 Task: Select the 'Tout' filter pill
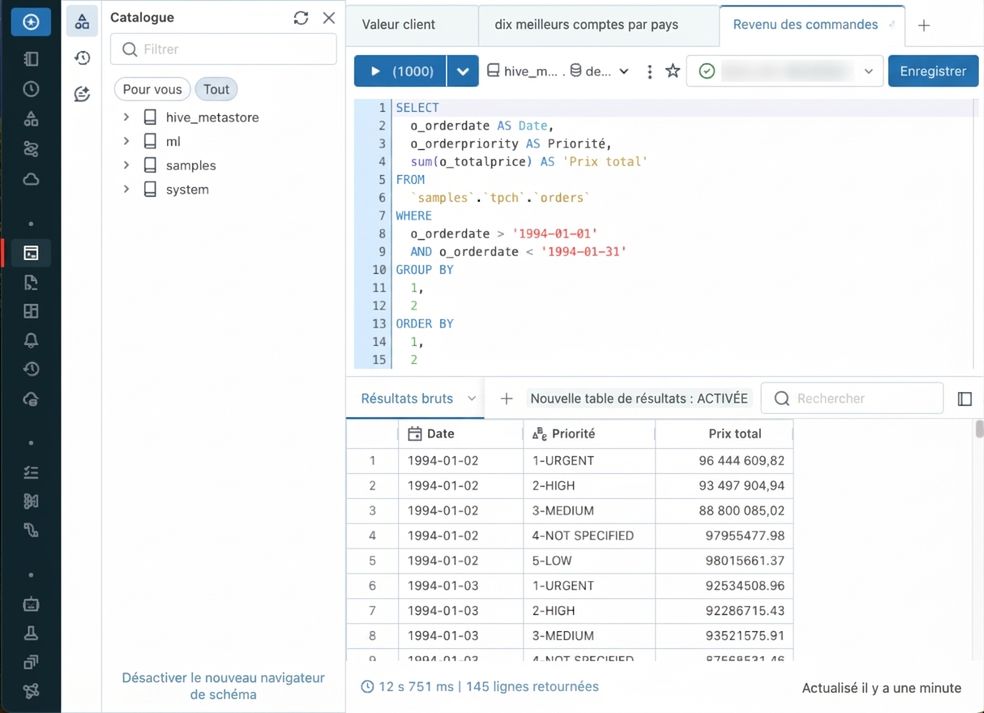(x=216, y=89)
